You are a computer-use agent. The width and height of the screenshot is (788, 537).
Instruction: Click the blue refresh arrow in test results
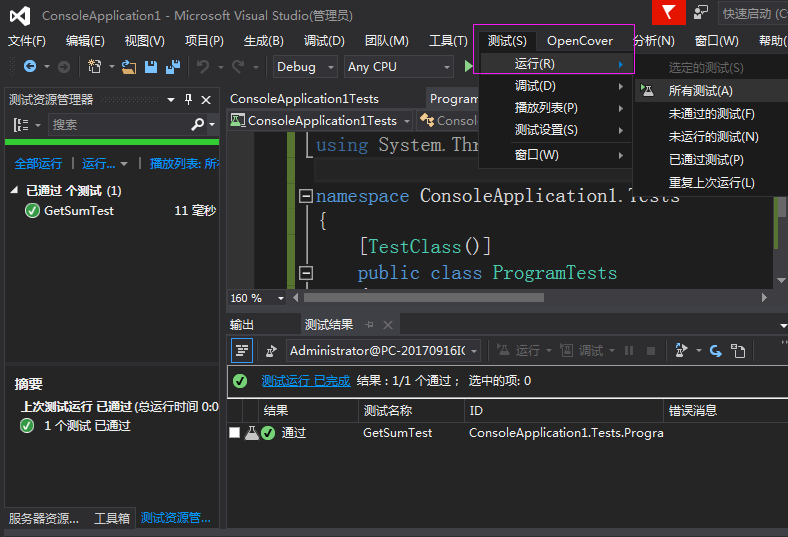pyautogui.click(x=716, y=351)
